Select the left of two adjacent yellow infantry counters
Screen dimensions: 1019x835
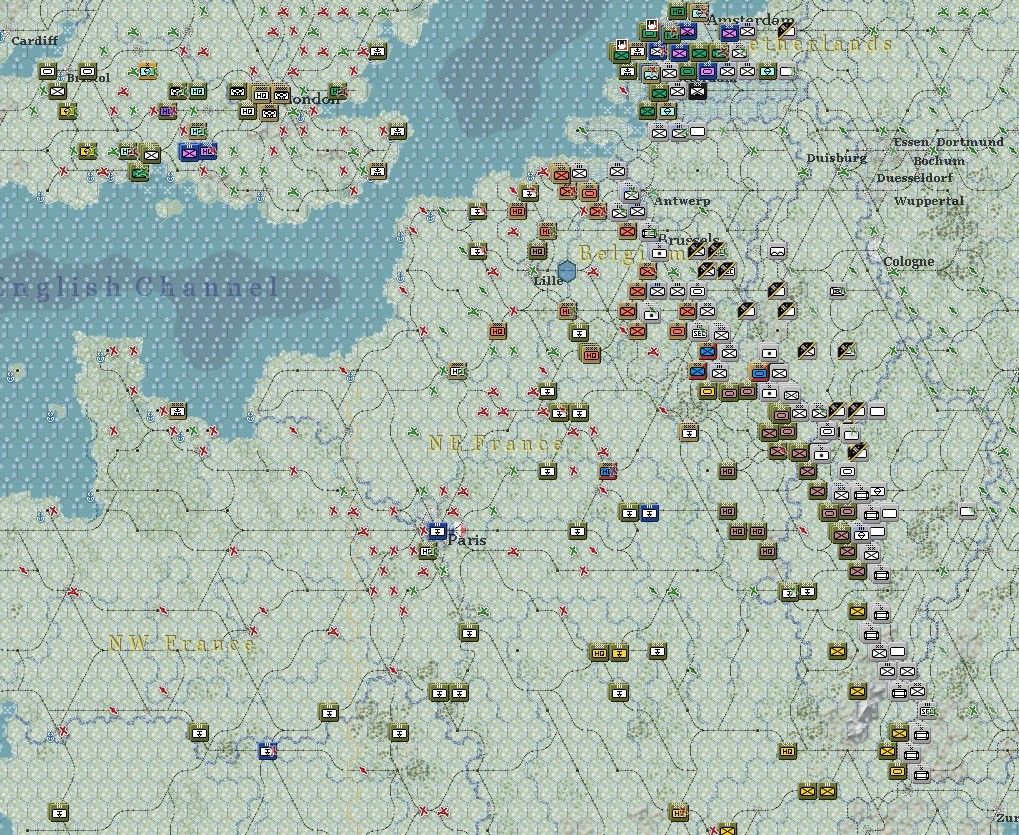pos(807,791)
